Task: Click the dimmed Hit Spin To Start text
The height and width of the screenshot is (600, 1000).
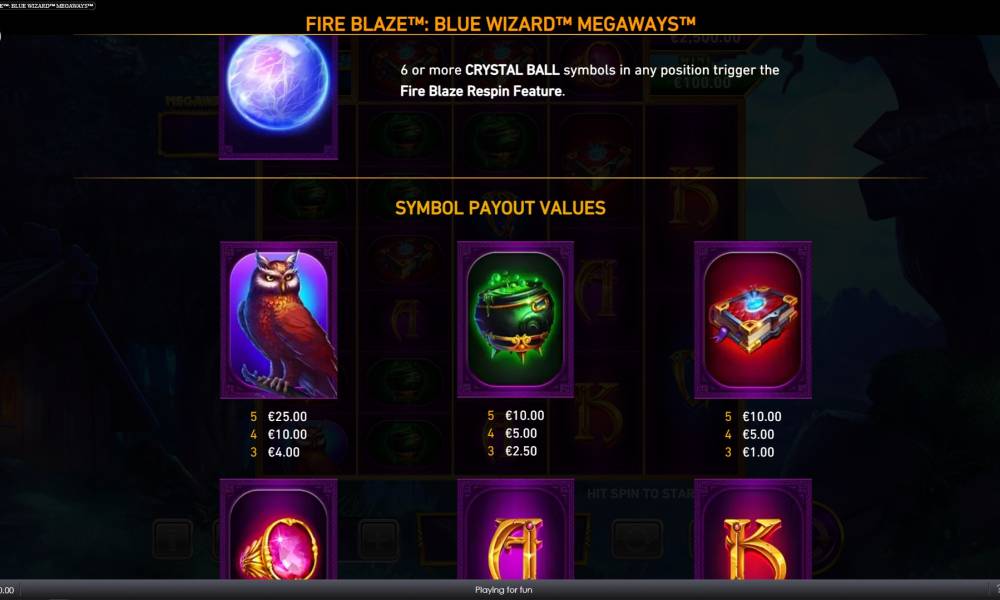Action: [x=640, y=494]
